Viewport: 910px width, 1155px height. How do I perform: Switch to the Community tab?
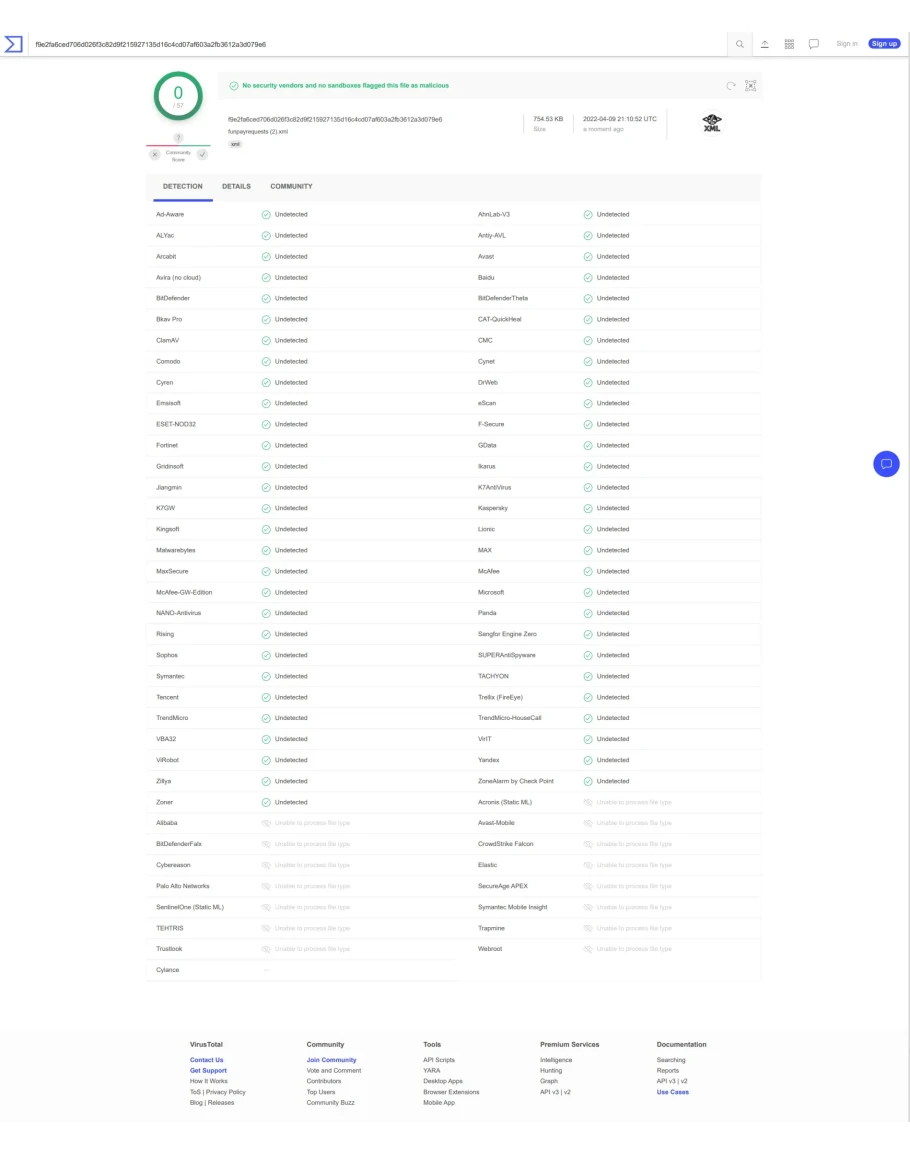coord(291,187)
